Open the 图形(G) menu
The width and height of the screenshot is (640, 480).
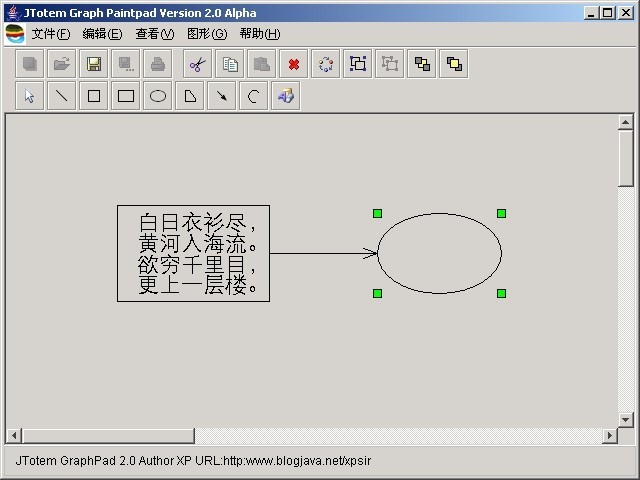coord(207,34)
